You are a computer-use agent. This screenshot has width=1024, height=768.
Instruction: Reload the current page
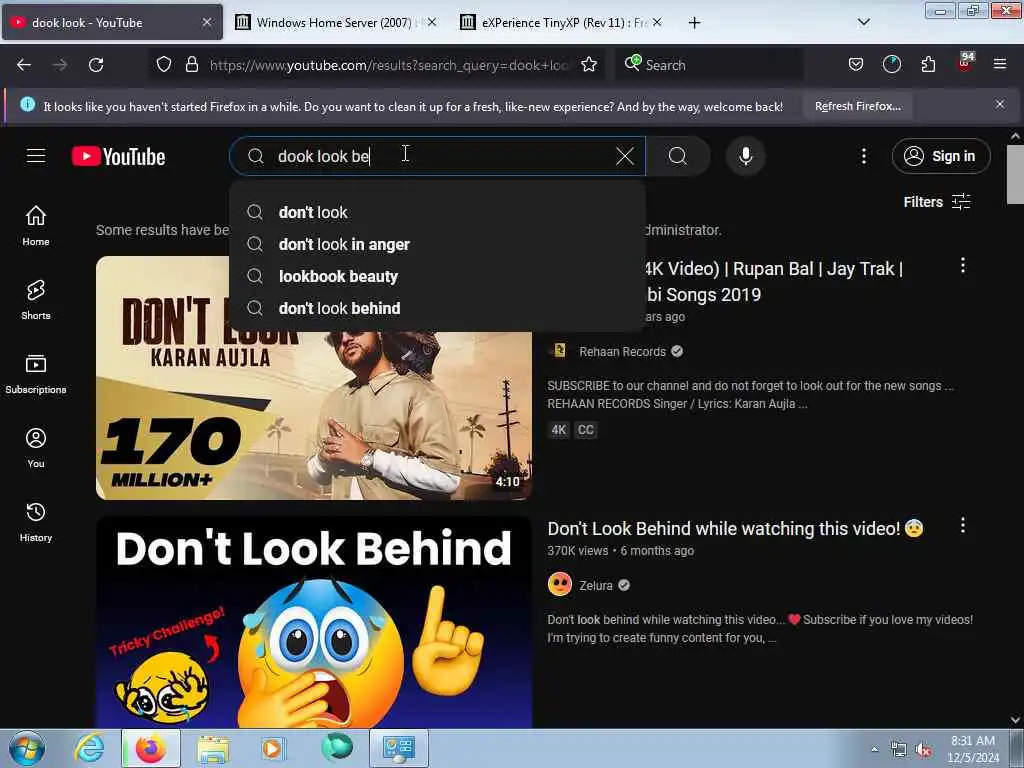pos(96,65)
